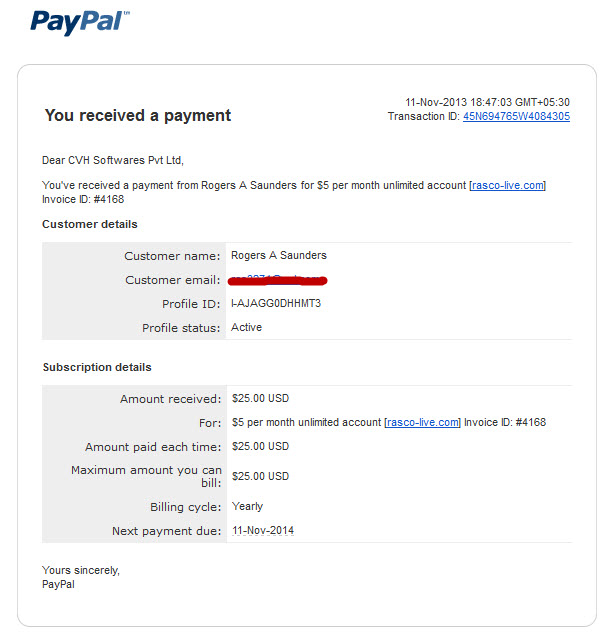Screen dimensions: 615x634
Task: Click the Profile status Active value
Action: pos(246,327)
